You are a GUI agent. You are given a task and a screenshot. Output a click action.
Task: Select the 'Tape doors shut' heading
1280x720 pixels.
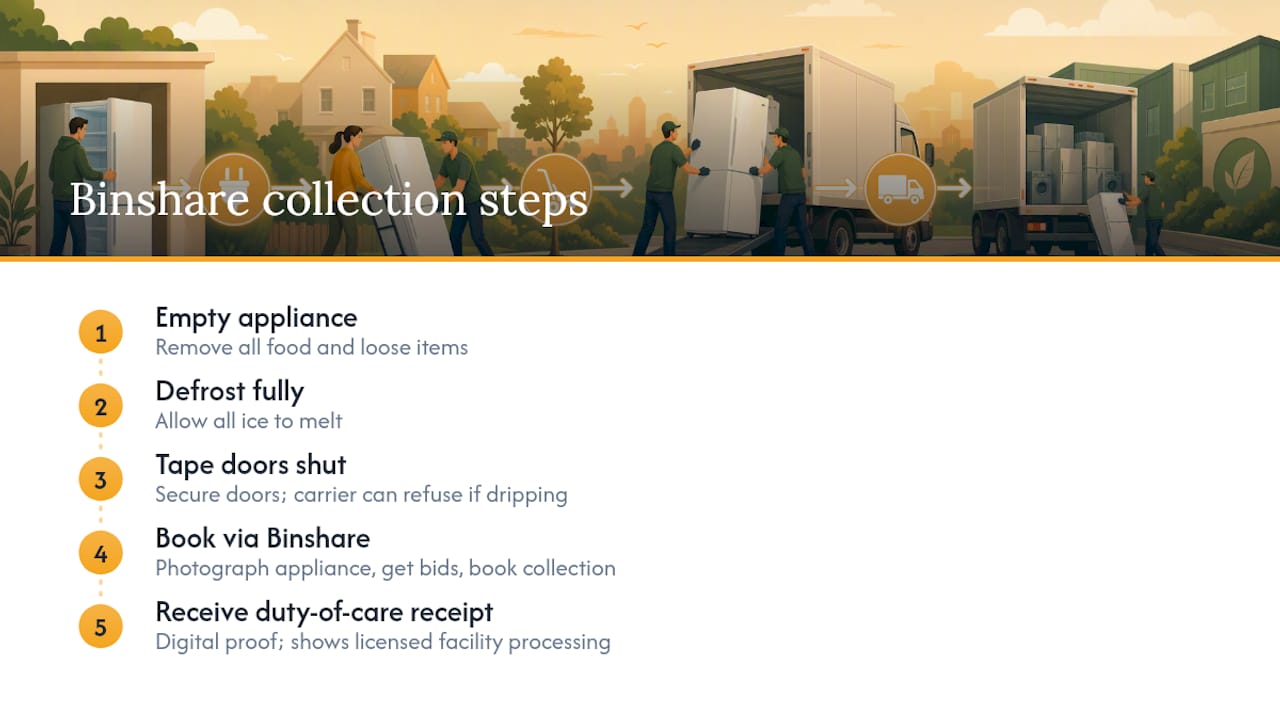pyautogui.click(x=251, y=465)
